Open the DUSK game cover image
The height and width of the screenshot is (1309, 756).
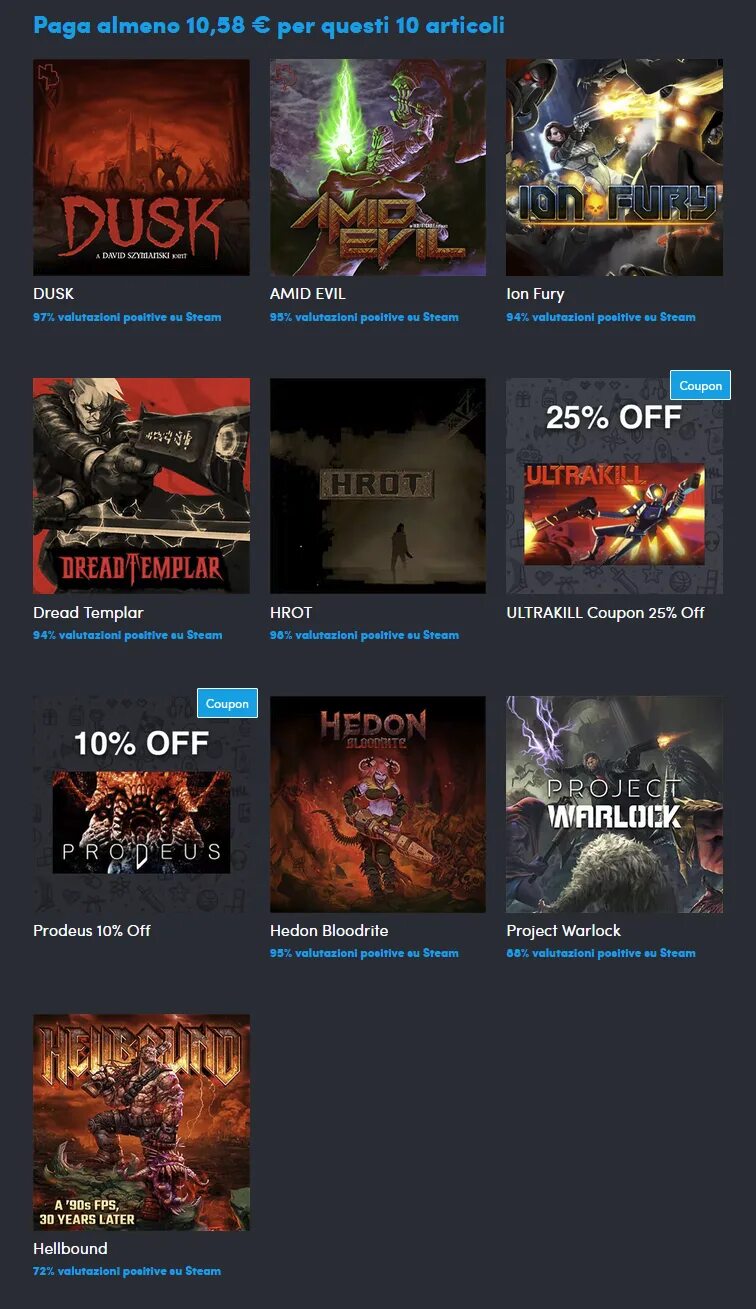(x=141, y=167)
